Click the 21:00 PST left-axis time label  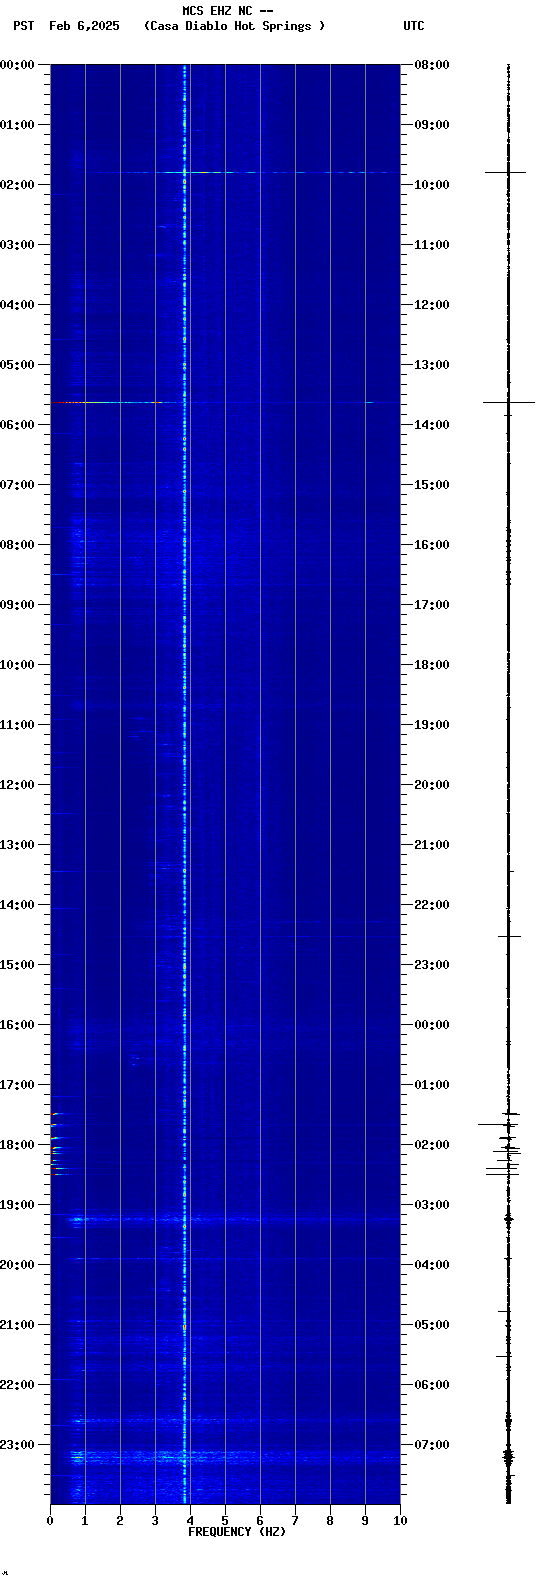18,1325
